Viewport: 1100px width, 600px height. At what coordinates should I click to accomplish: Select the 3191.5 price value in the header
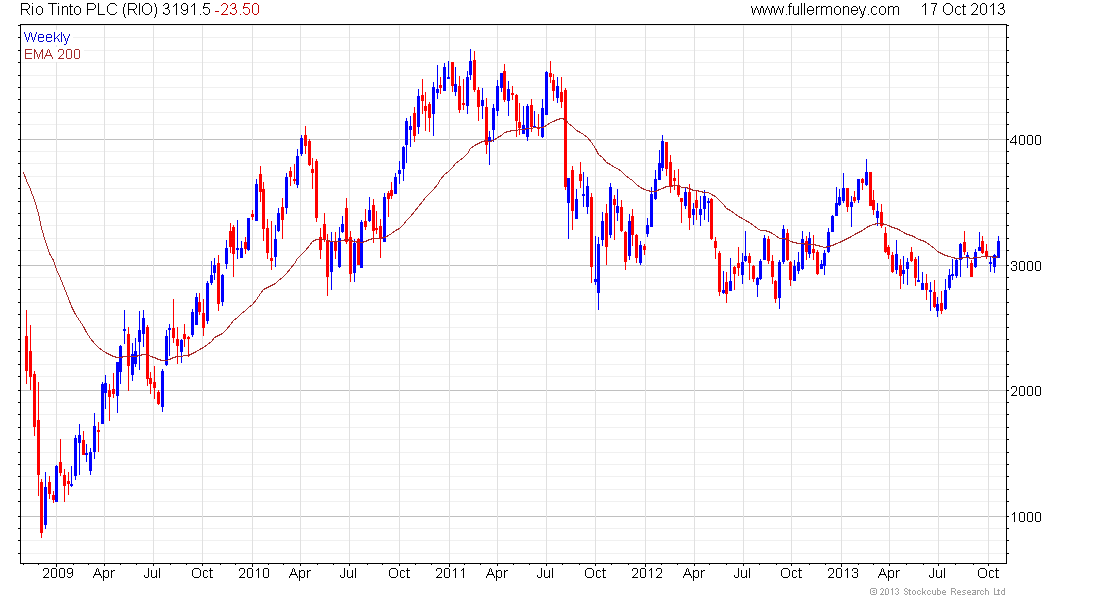[x=187, y=10]
